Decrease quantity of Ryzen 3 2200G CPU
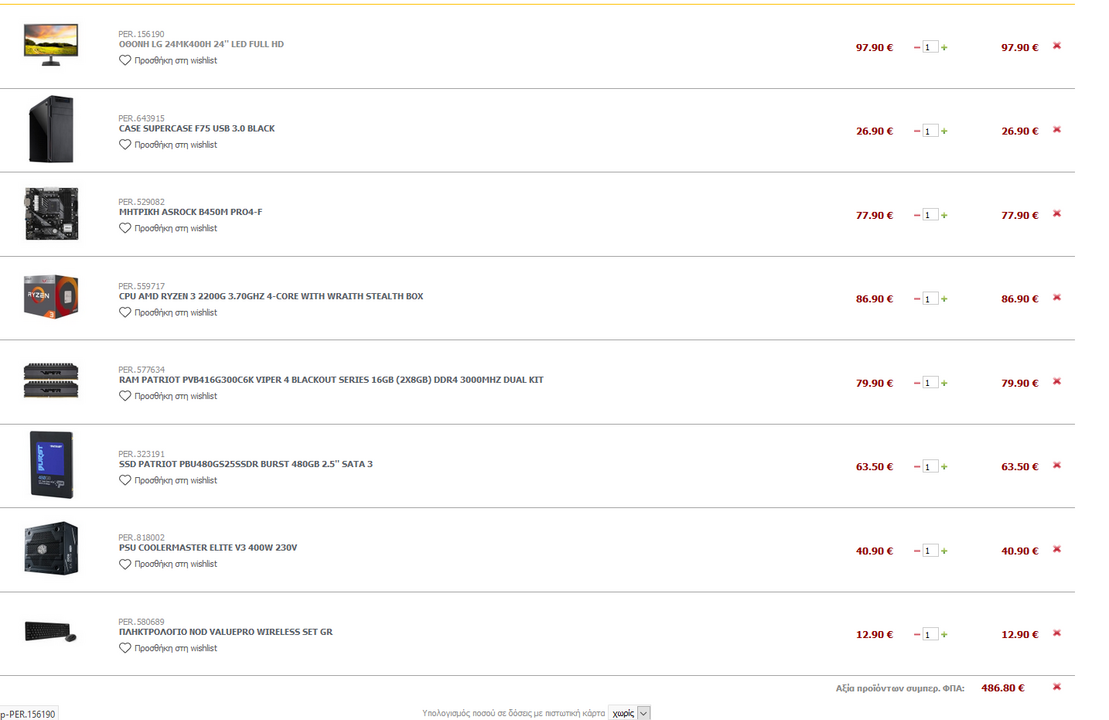The height and width of the screenshot is (720, 1109). 917,299
